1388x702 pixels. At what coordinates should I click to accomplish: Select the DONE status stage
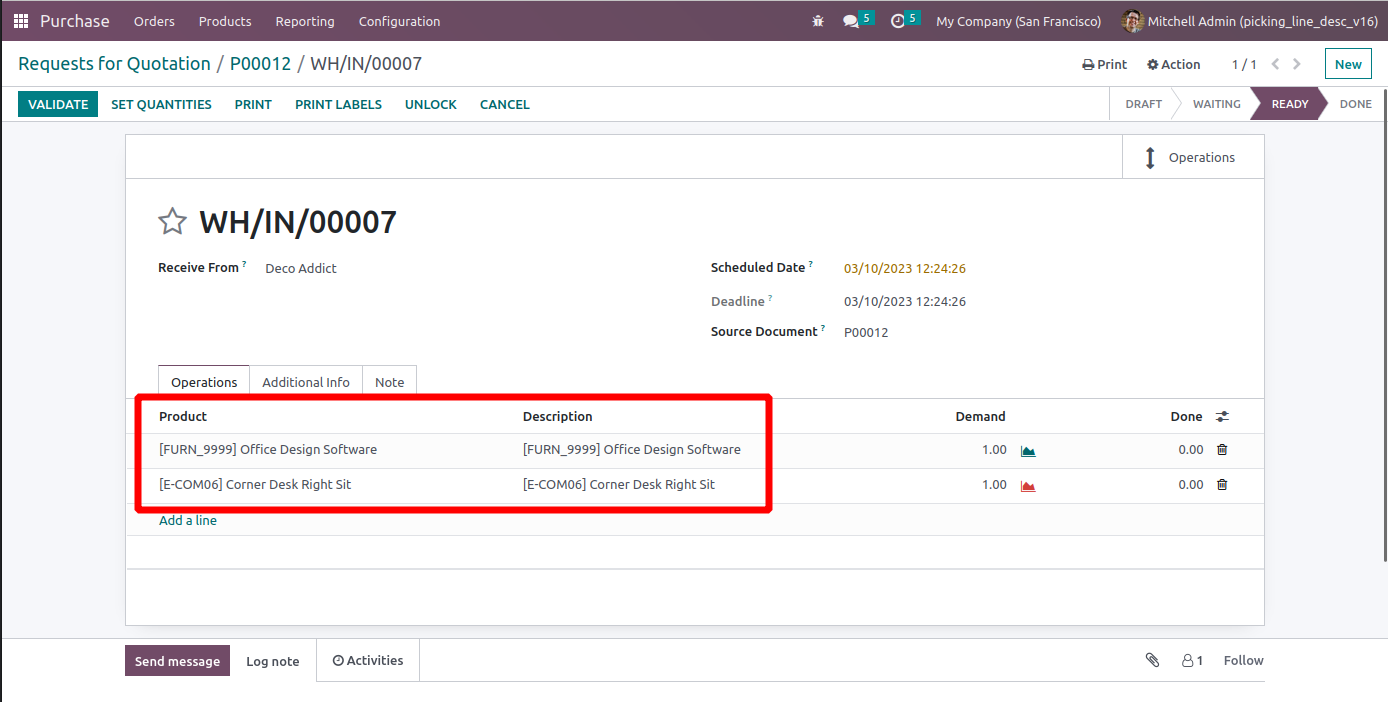tap(1355, 104)
